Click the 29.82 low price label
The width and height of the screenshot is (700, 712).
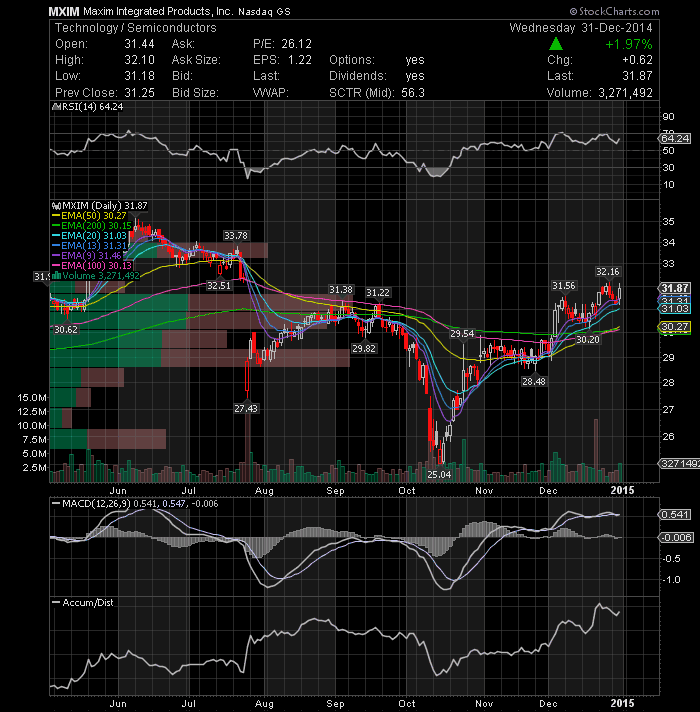(x=364, y=349)
